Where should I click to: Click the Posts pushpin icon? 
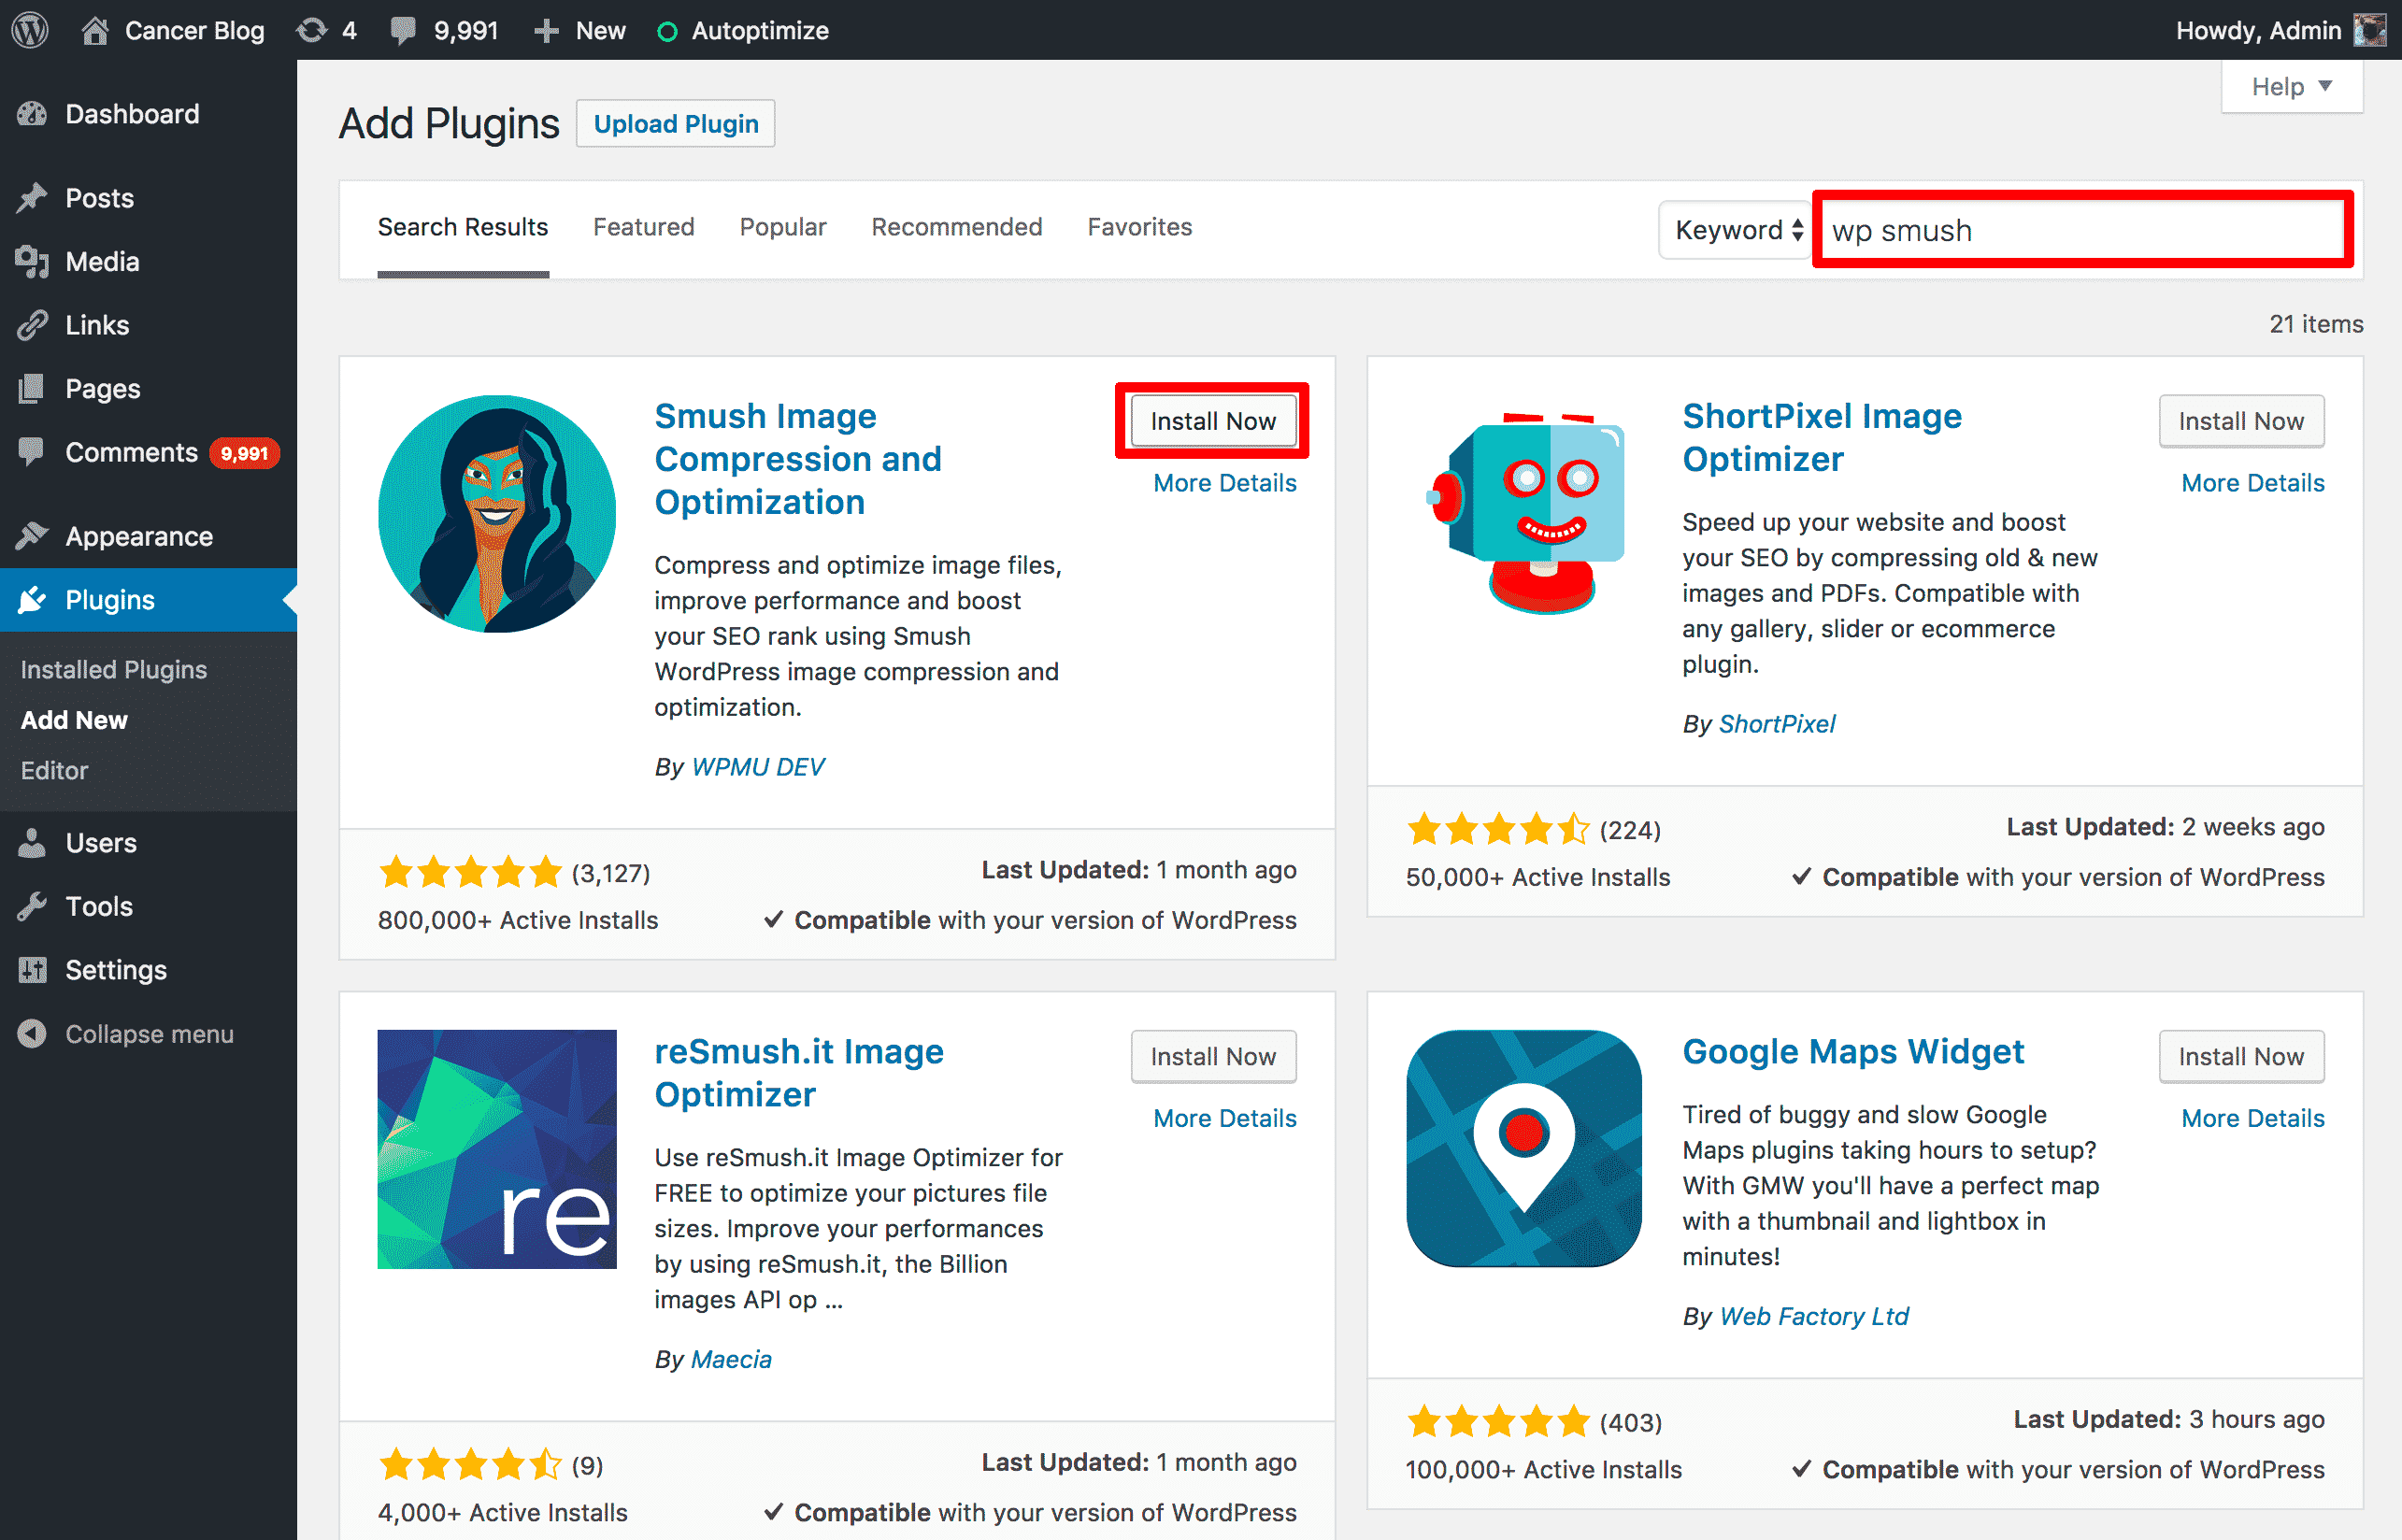pos(32,198)
